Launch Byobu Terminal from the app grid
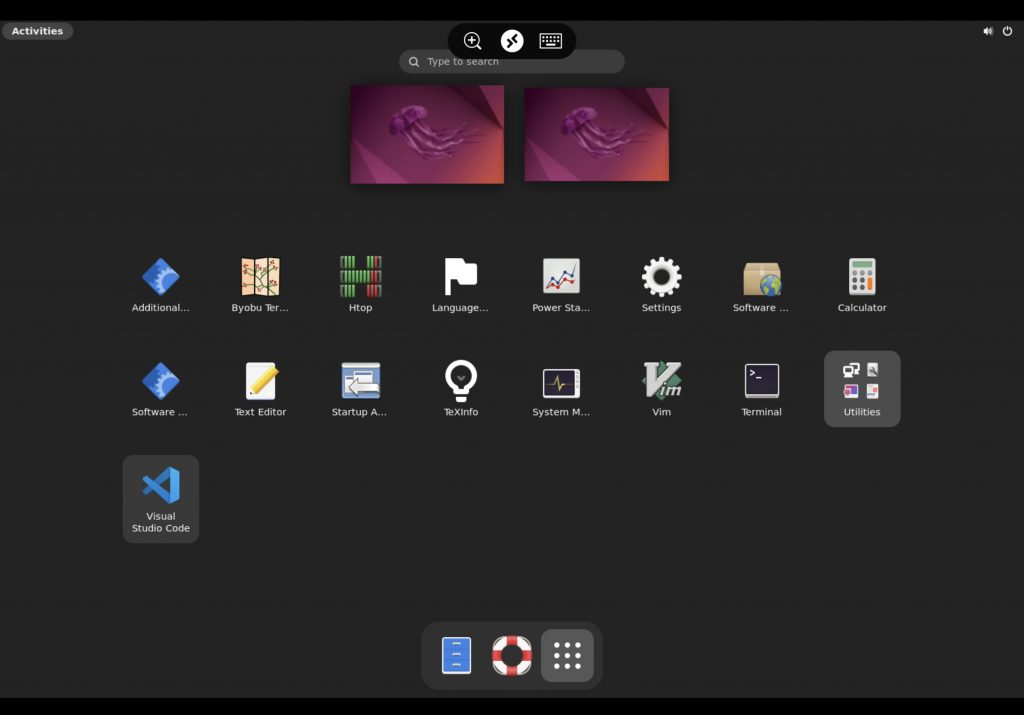This screenshot has height=715, width=1024. tap(260, 277)
